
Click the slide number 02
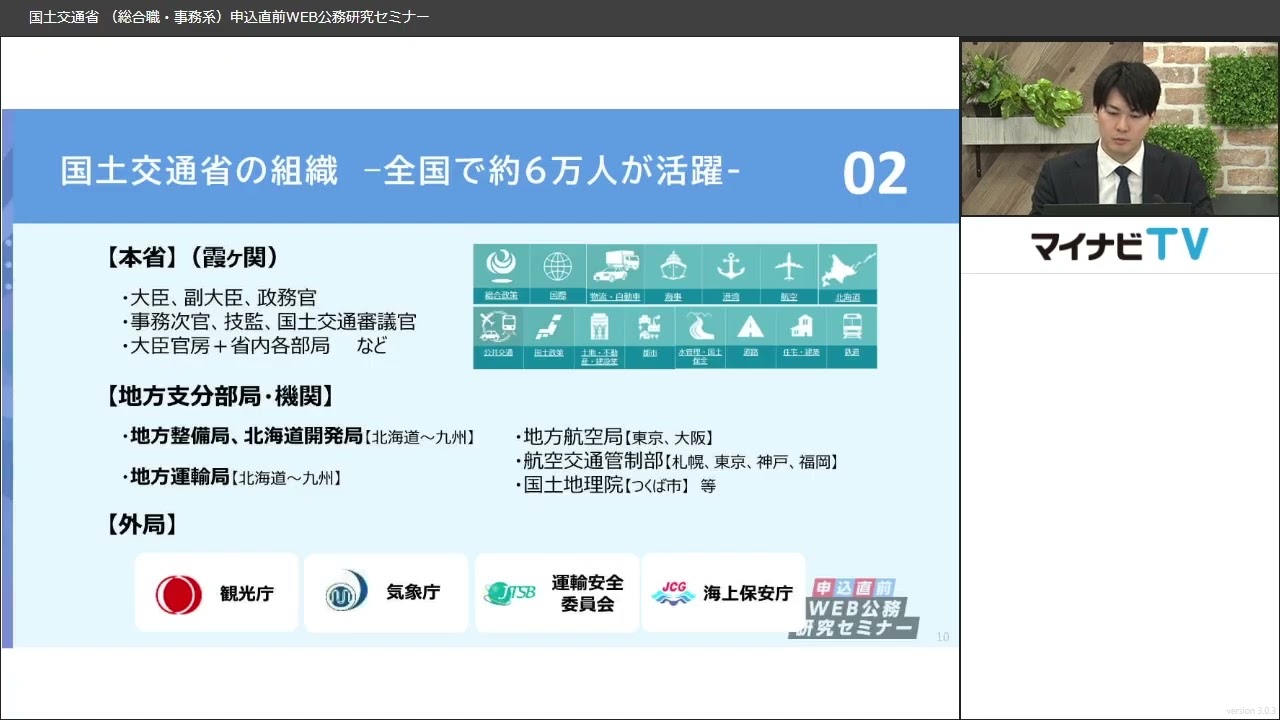pos(875,174)
